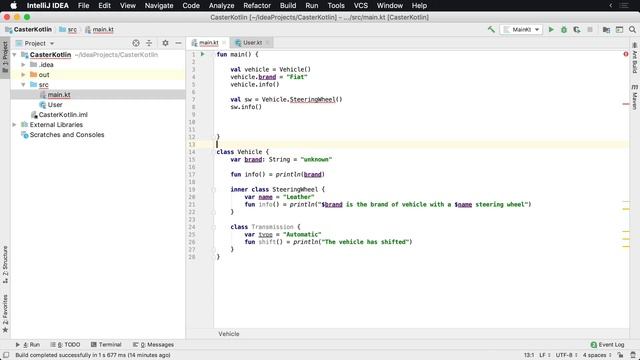640x360 pixels.
Task: Click CasterKotlin breadcrumb in navigation bar
Action: [29, 29]
